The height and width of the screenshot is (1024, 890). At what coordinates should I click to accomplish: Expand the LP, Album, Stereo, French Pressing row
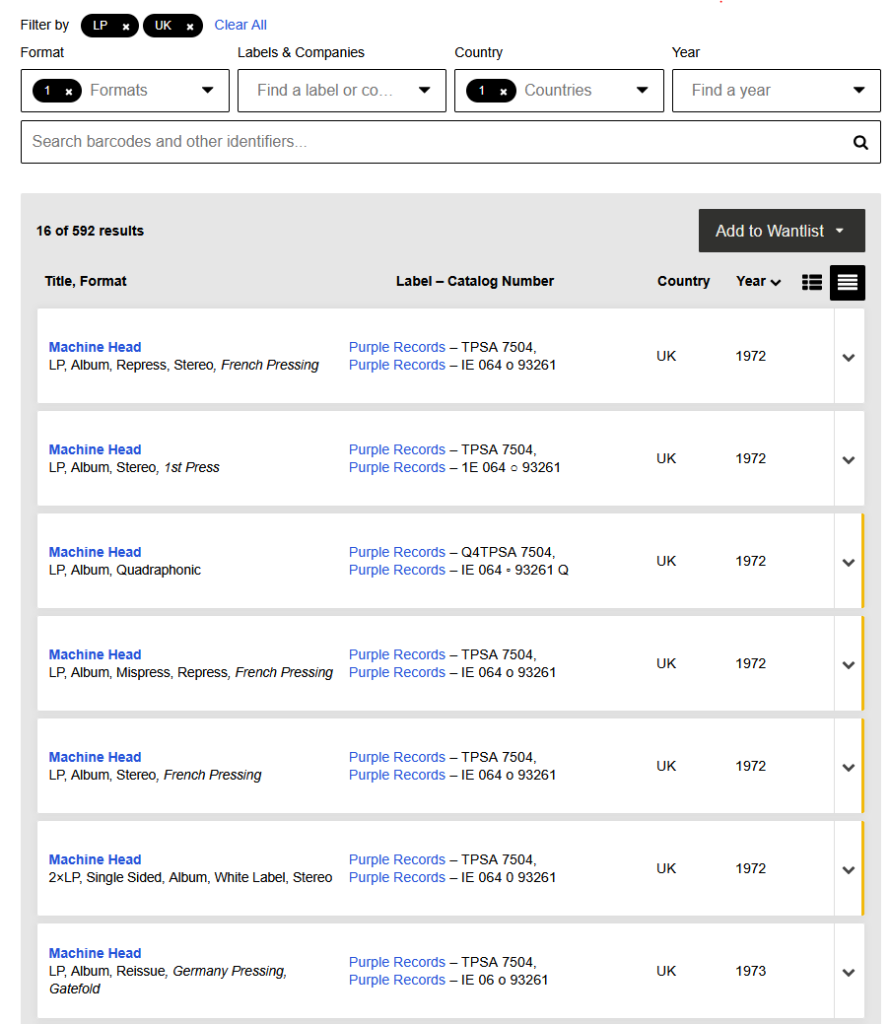tap(848, 767)
